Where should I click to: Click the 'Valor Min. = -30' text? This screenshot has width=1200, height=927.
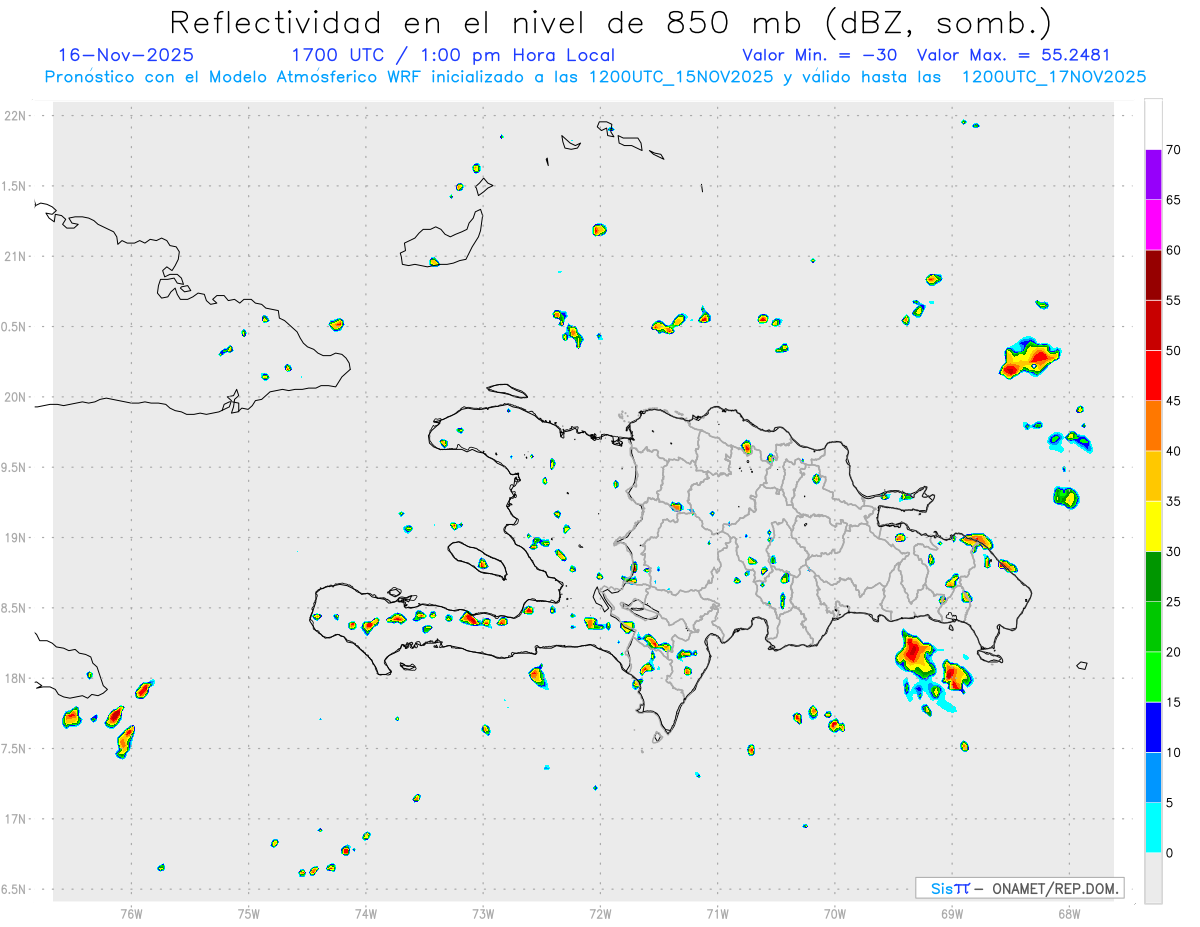pyautogui.click(x=820, y=55)
